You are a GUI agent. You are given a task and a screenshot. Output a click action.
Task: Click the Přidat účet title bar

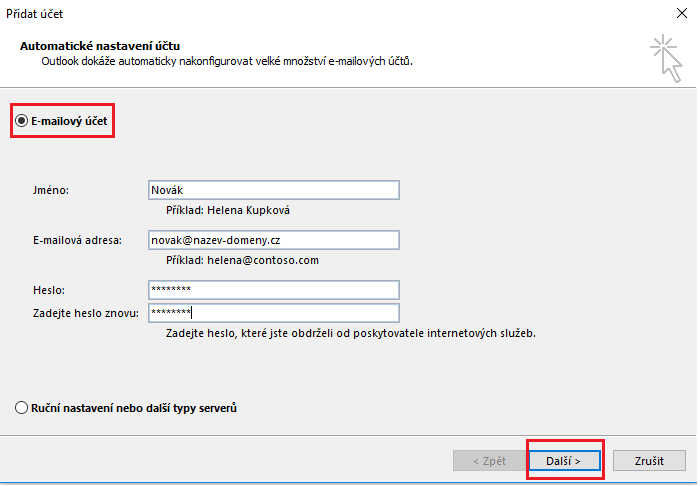[x=300, y=14]
